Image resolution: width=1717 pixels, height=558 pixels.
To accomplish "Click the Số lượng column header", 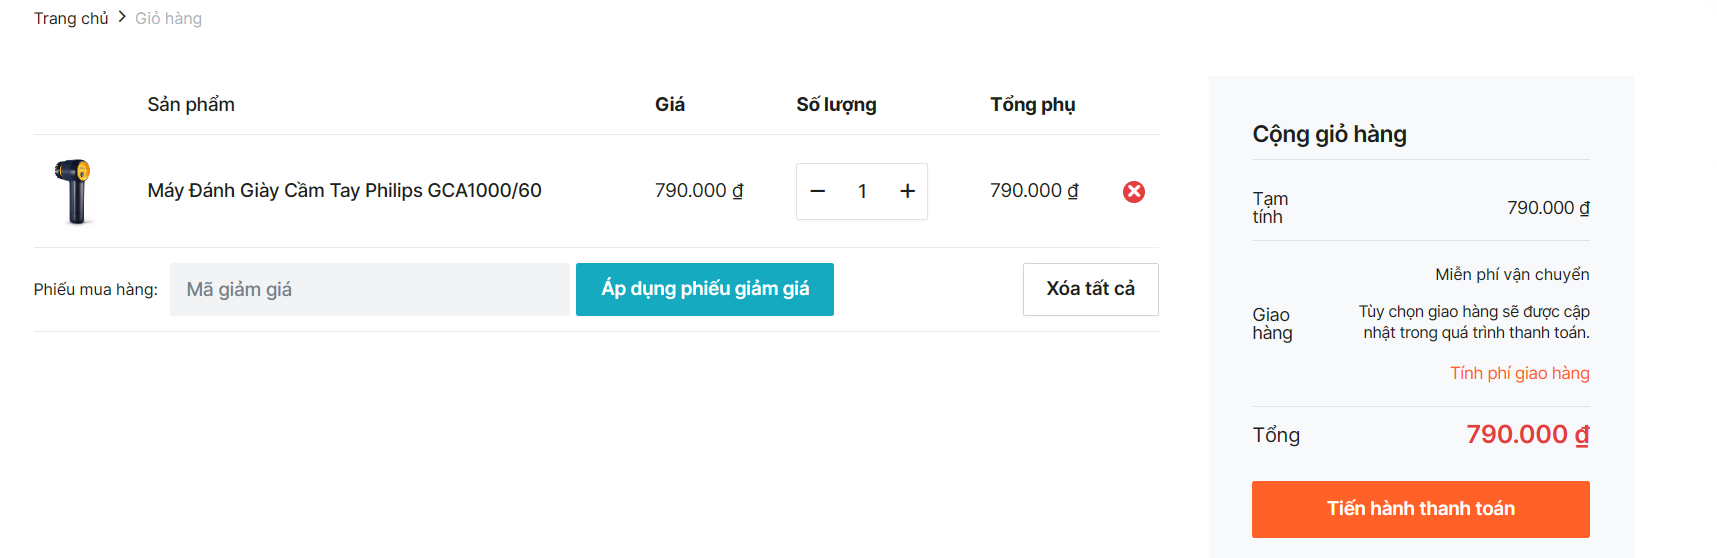I will (836, 104).
